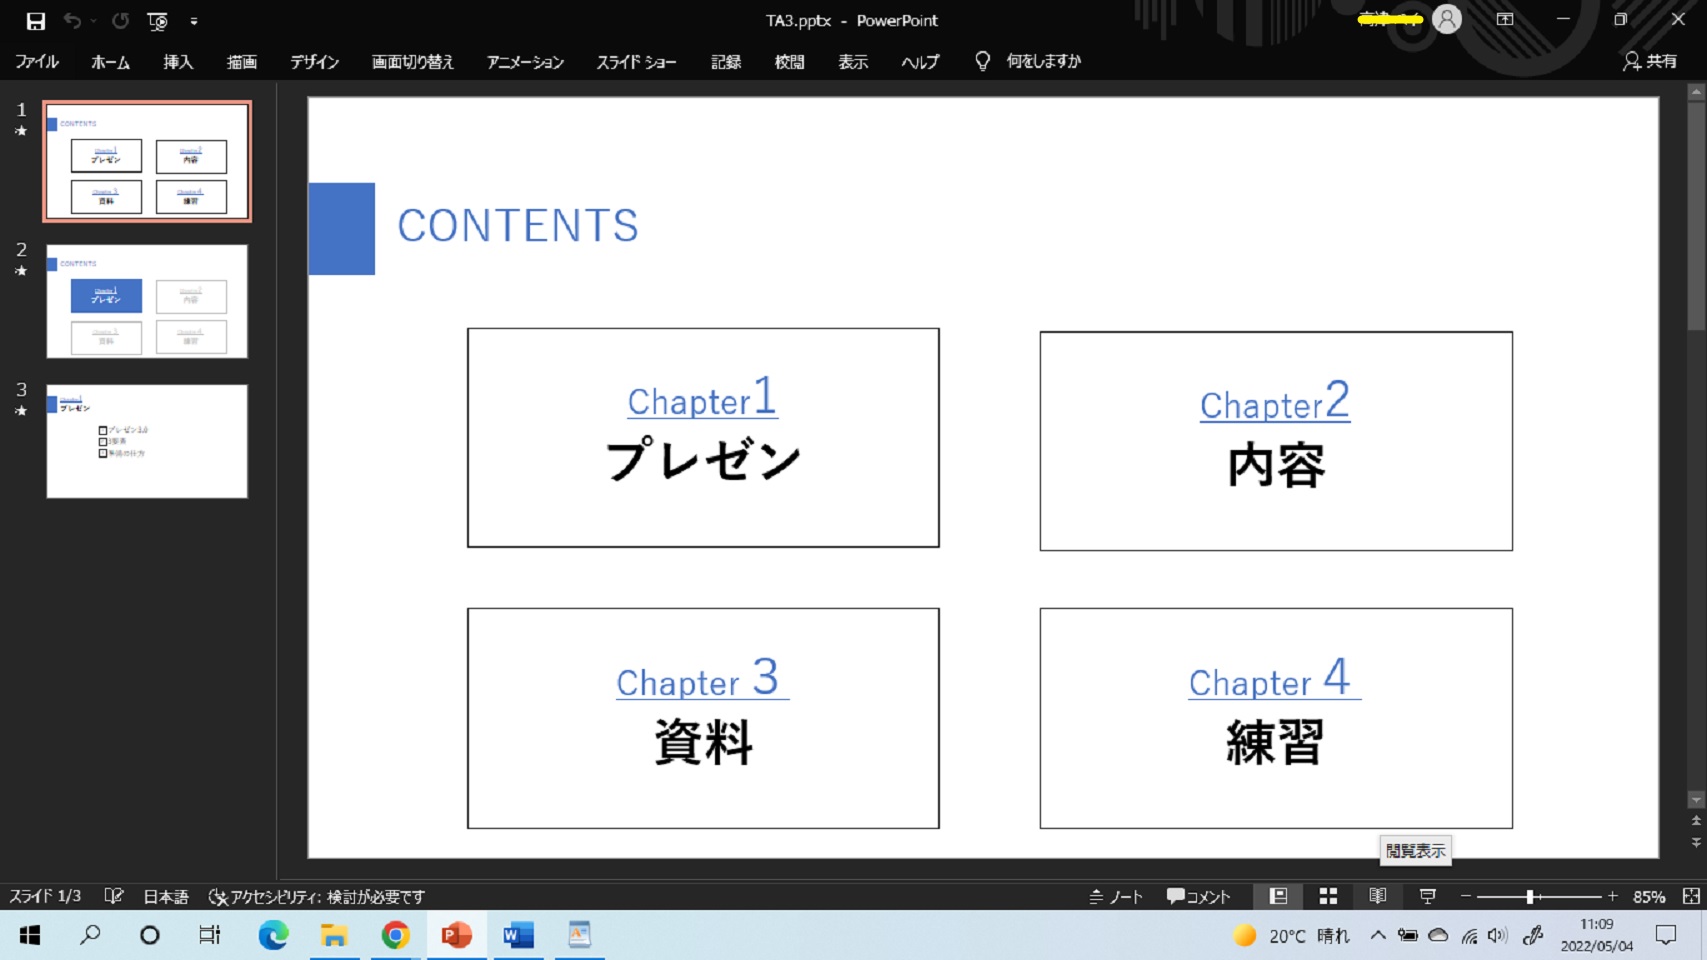Viewport: 1707px width, 960px height.
Task: Open Ribbon Display Options
Action: pos(1505,19)
